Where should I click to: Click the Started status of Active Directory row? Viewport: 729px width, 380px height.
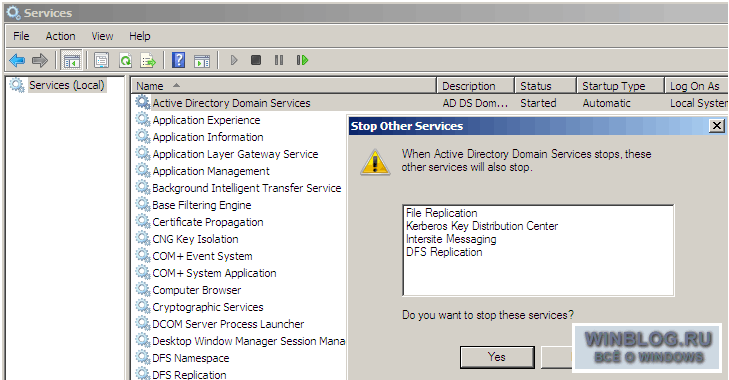538,103
